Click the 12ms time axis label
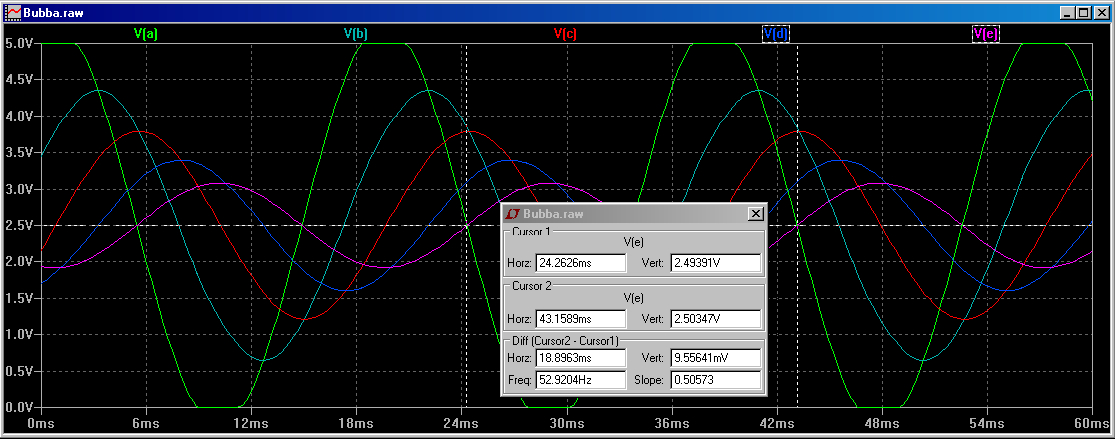Screen dimensions: 1115x439 pyautogui.click(x=251, y=424)
